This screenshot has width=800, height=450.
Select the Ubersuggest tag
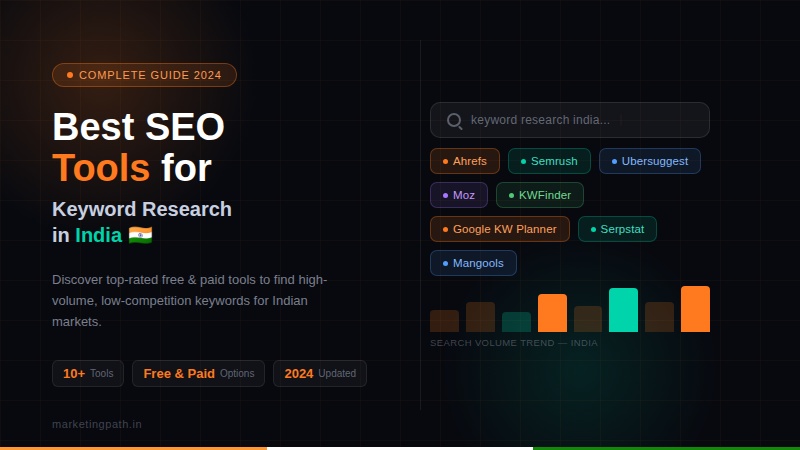coord(649,161)
